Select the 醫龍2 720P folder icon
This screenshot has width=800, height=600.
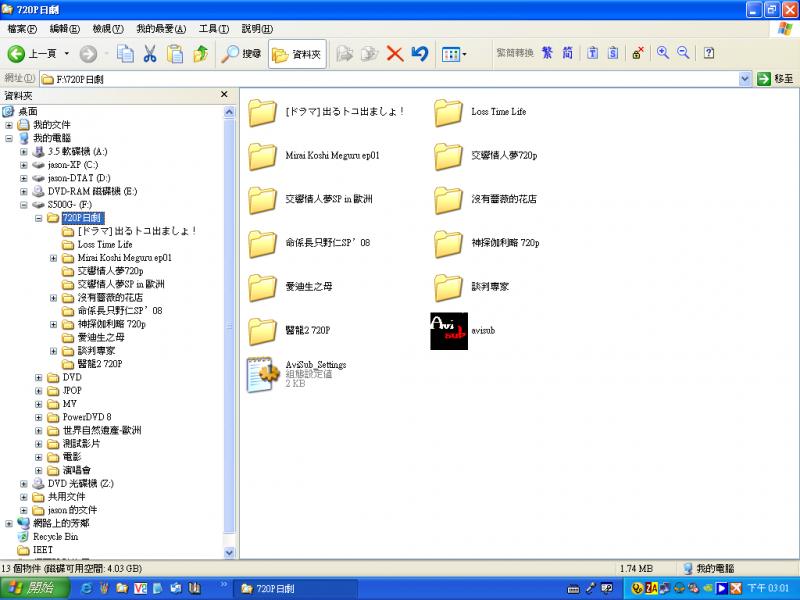click(x=262, y=331)
